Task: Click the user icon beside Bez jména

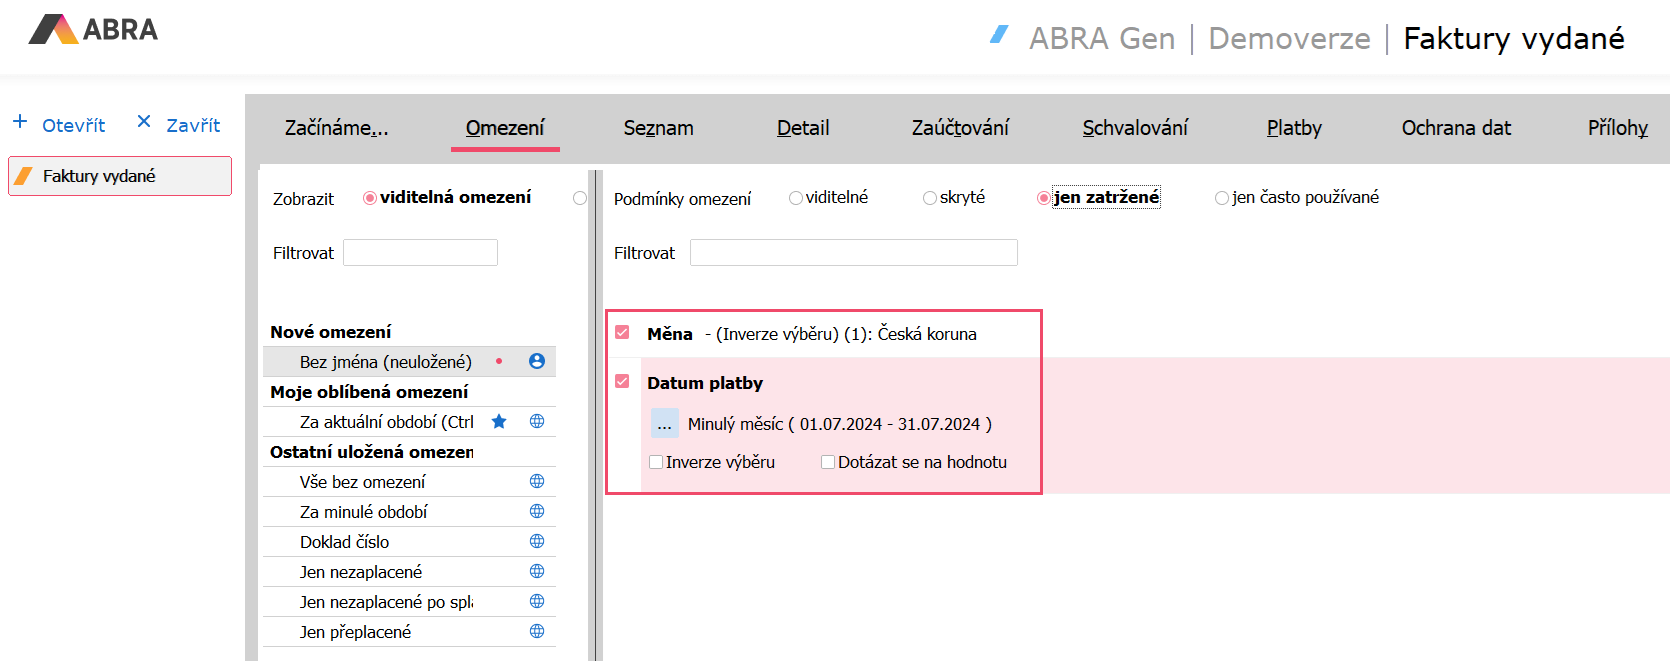Action: (537, 361)
